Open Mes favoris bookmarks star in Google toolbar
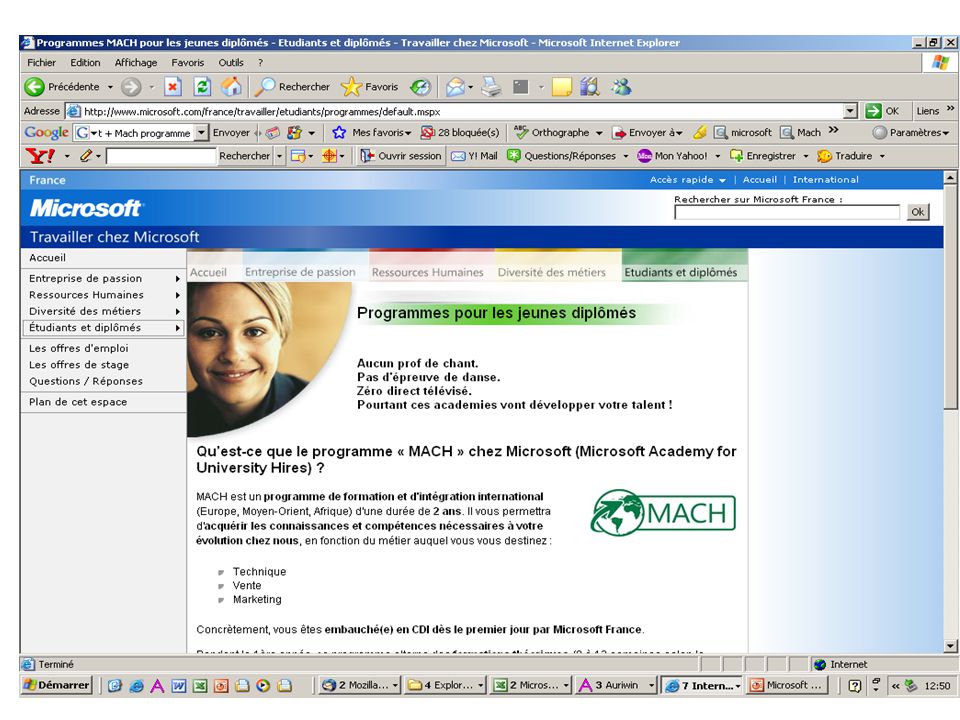The height and width of the screenshot is (720, 960). (x=372, y=132)
